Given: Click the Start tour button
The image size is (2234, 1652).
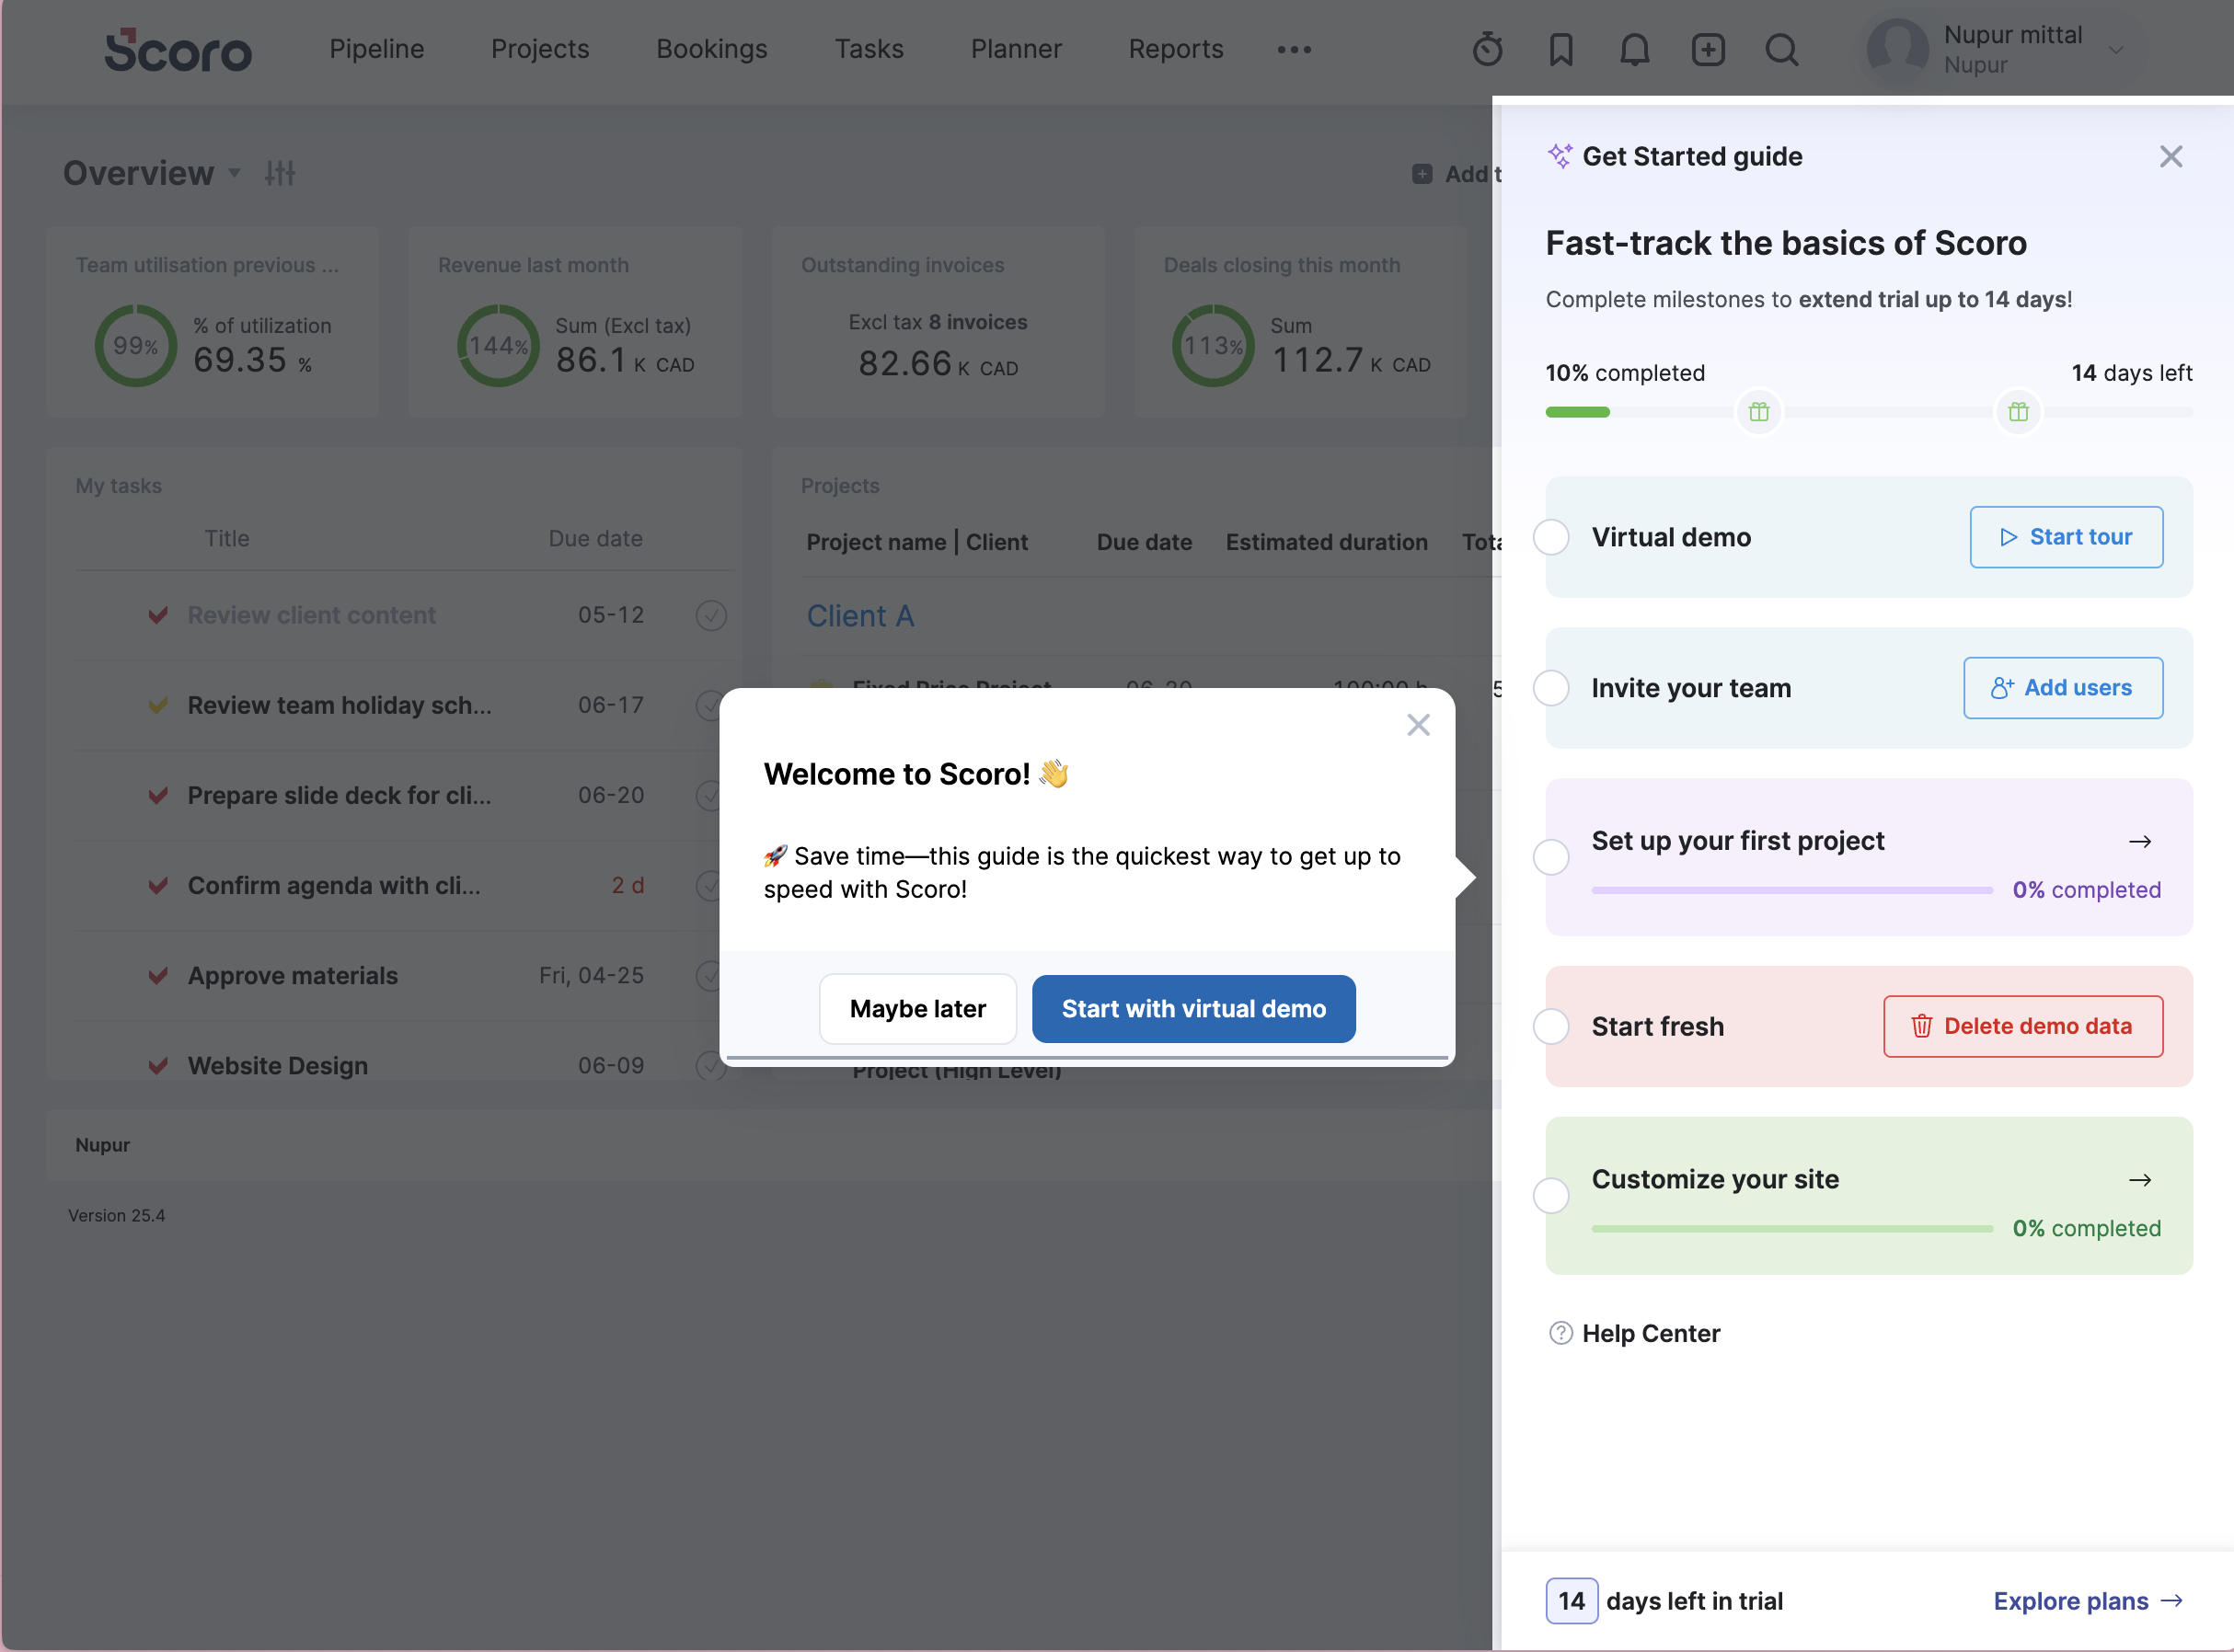Looking at the screenshot, I should pyautogui.click(x=2066, y=537).
